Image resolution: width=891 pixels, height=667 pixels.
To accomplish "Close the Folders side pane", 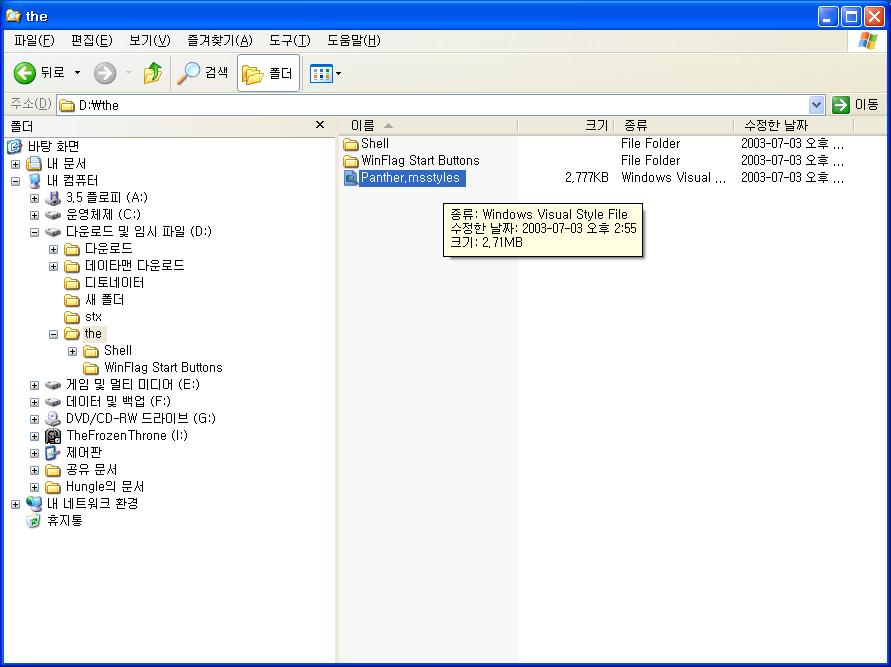I will point(320,125).
